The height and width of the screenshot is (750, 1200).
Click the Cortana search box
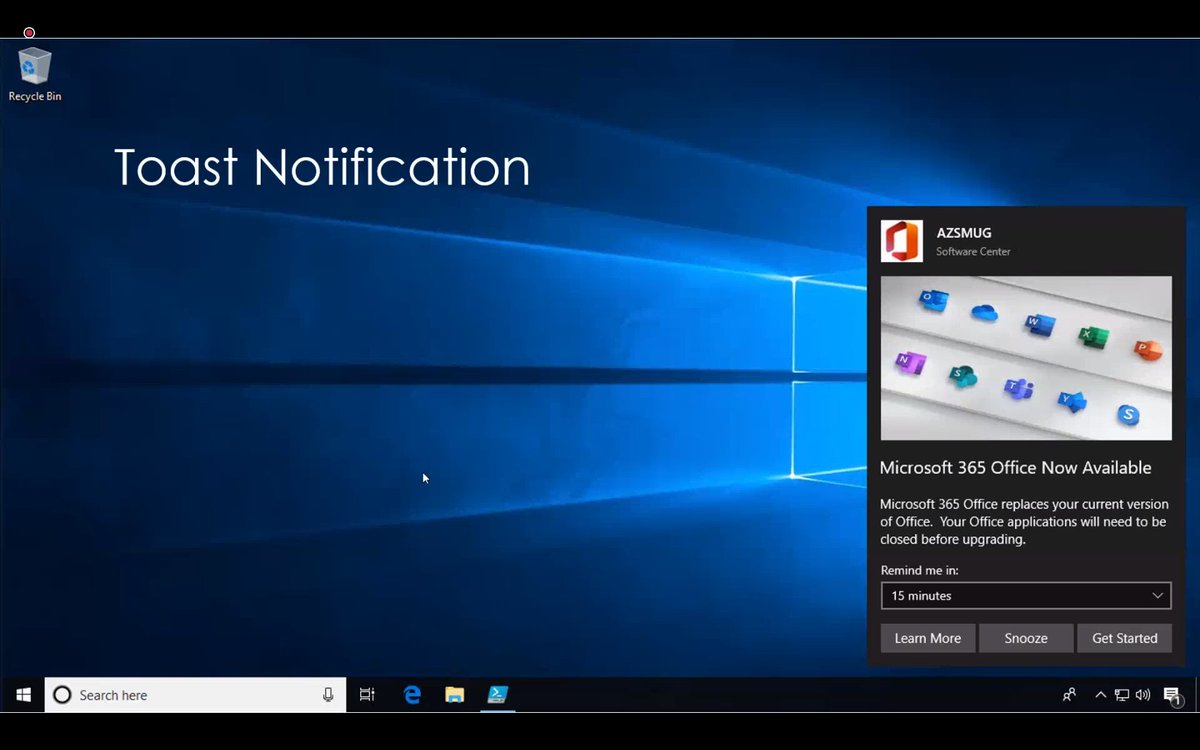click(x=196, y=695)
